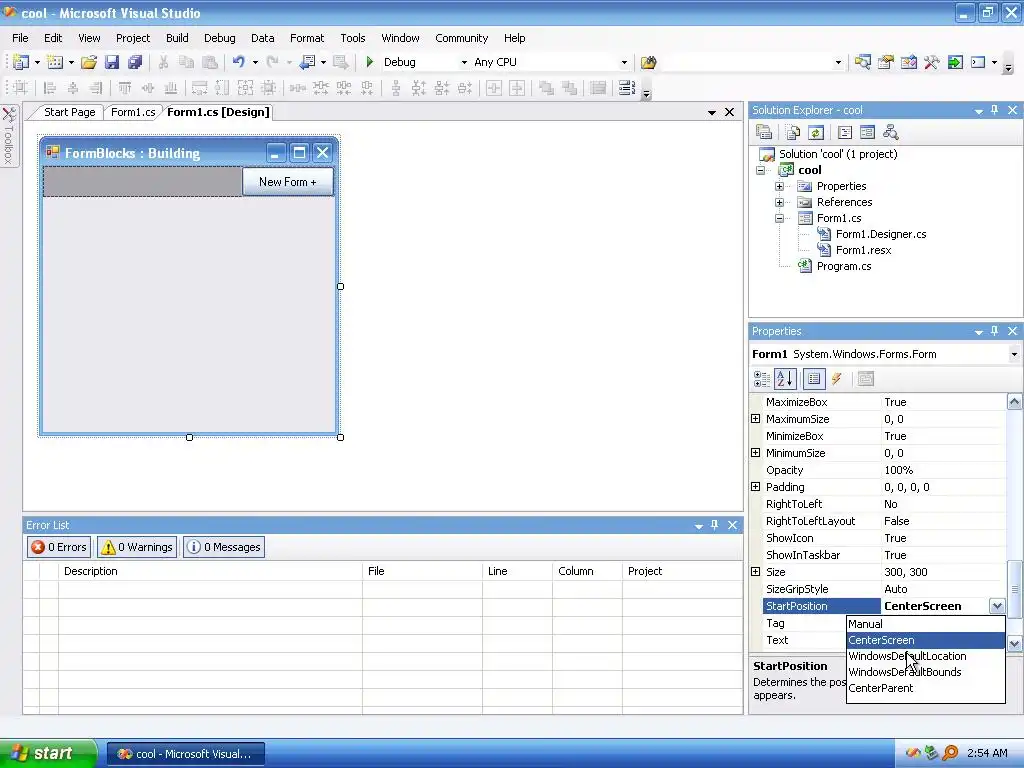1024x768 pixels.
Task: Toggle the 0 Warnings filter
Action: 136,547
